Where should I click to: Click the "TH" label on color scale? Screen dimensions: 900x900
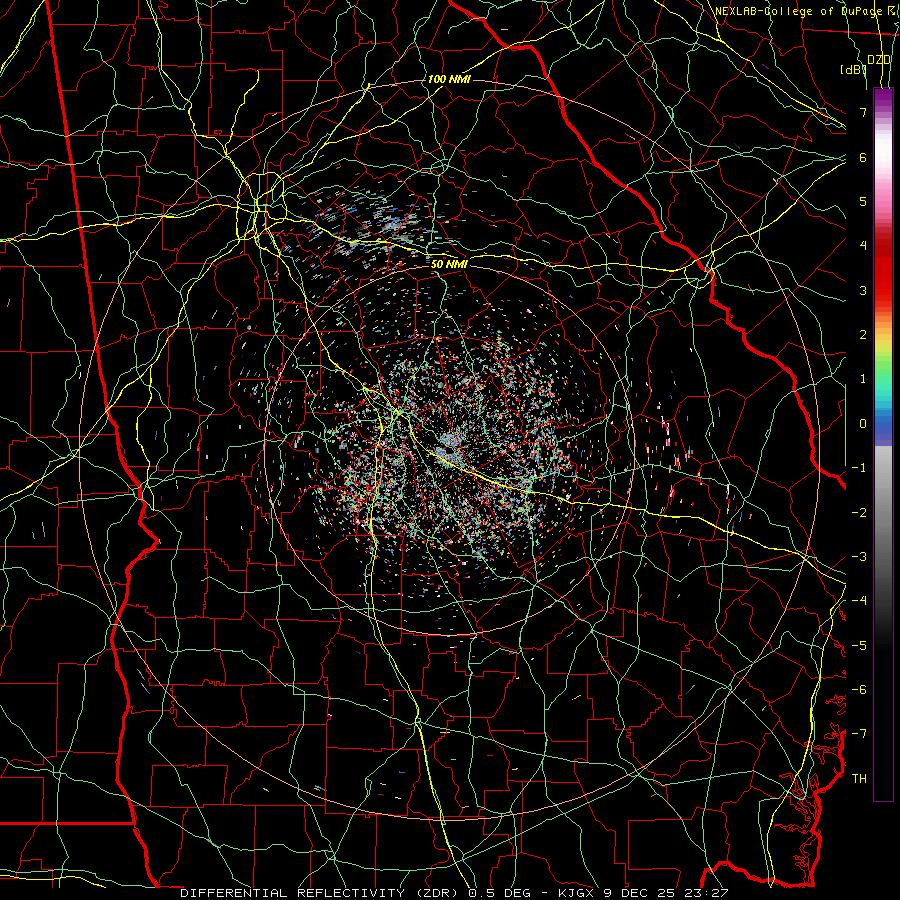(859, 779)
